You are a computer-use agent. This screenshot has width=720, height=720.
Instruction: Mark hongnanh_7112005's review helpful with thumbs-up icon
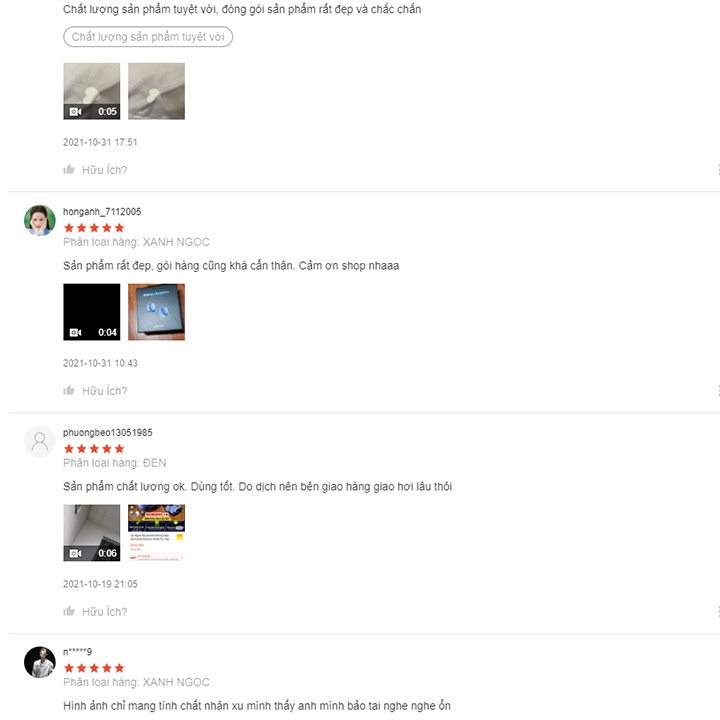pos(69,391)
